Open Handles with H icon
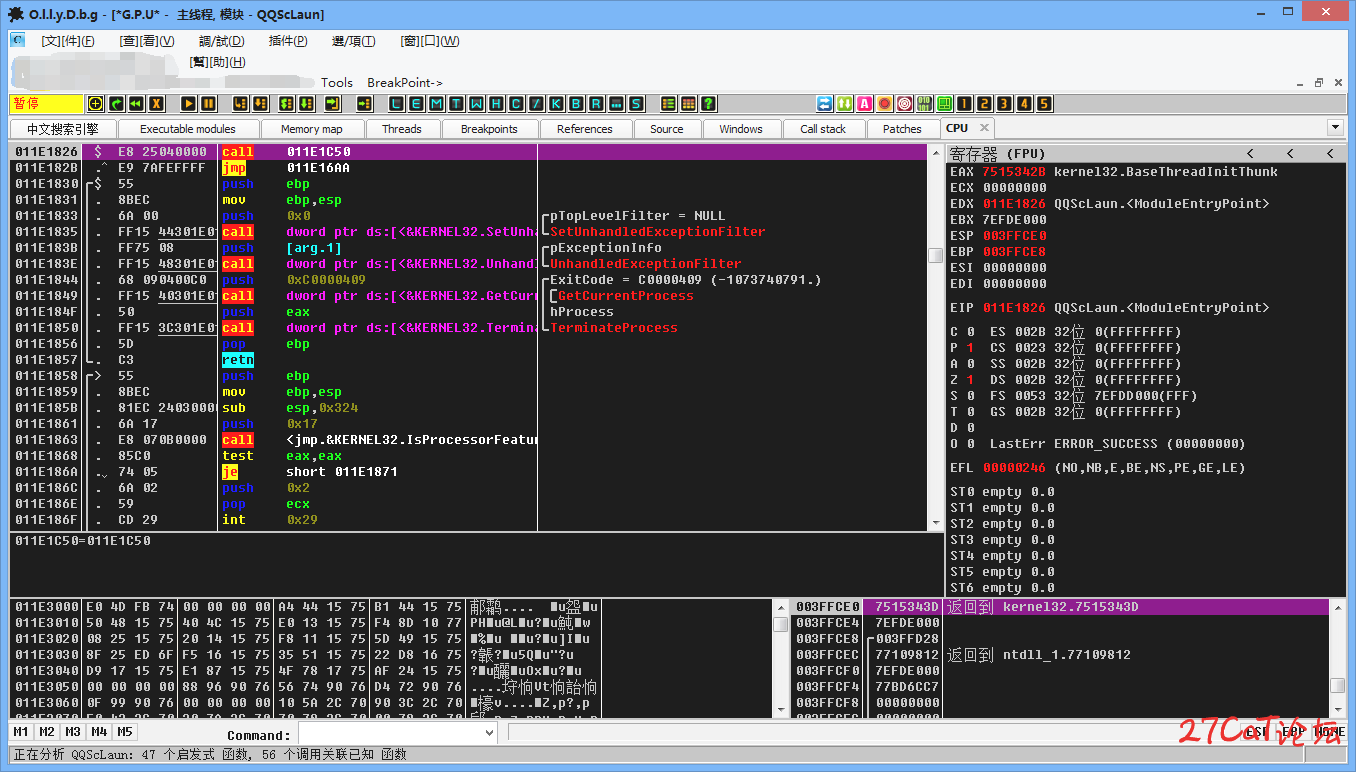1356x772 pixels. point(496,104)
